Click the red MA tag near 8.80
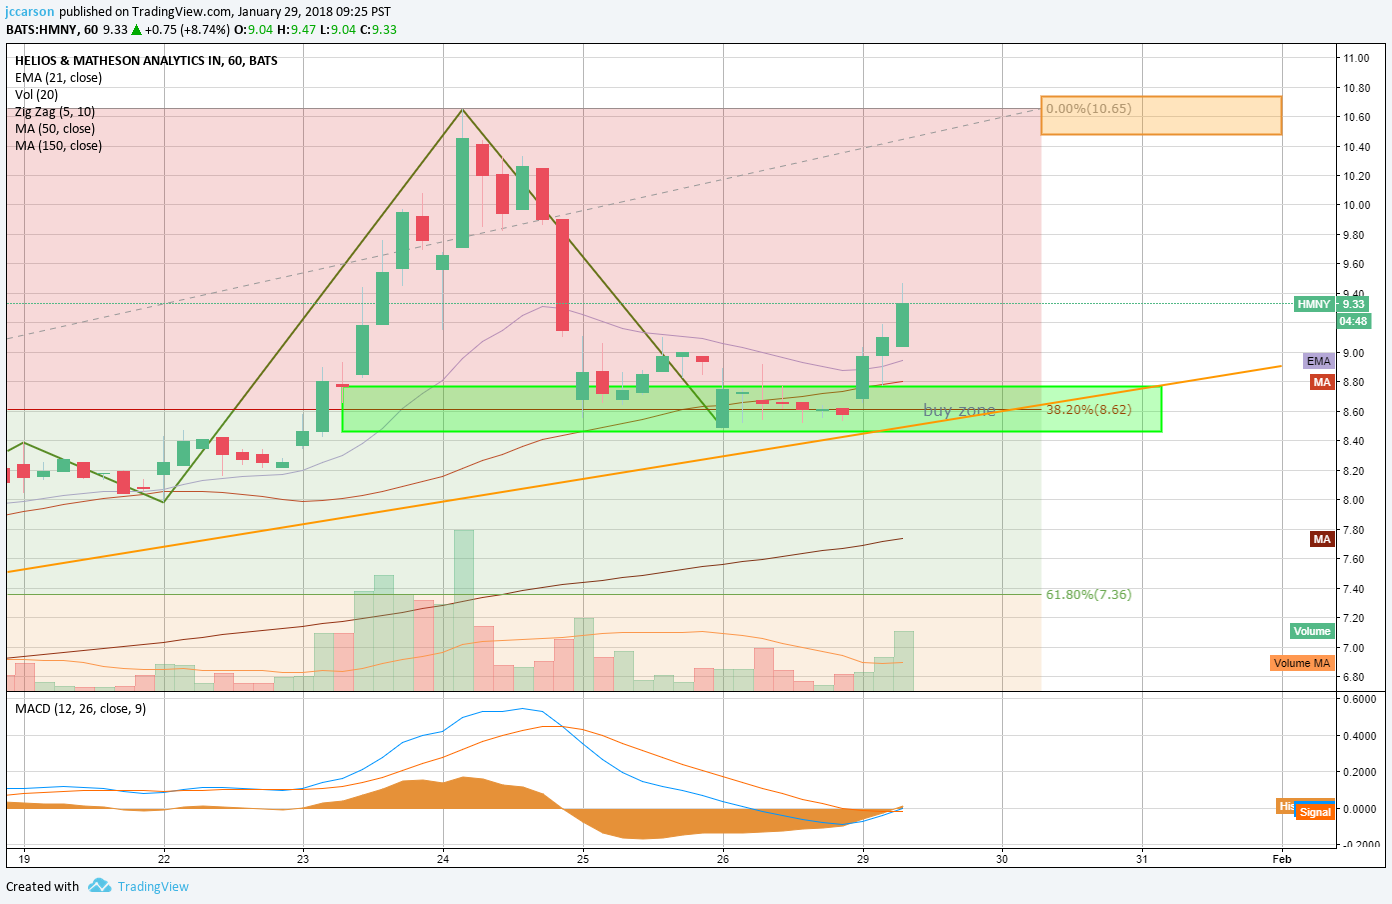This screenshot has width=1392, height=904. pos(1322,382)
